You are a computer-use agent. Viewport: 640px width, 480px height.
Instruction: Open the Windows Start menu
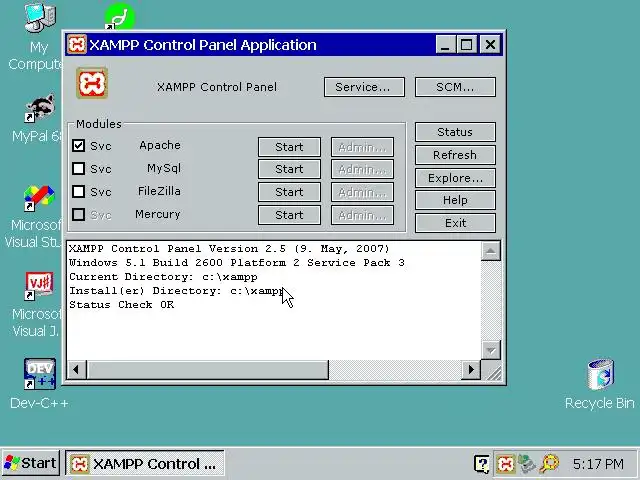[x=31, y=464]
